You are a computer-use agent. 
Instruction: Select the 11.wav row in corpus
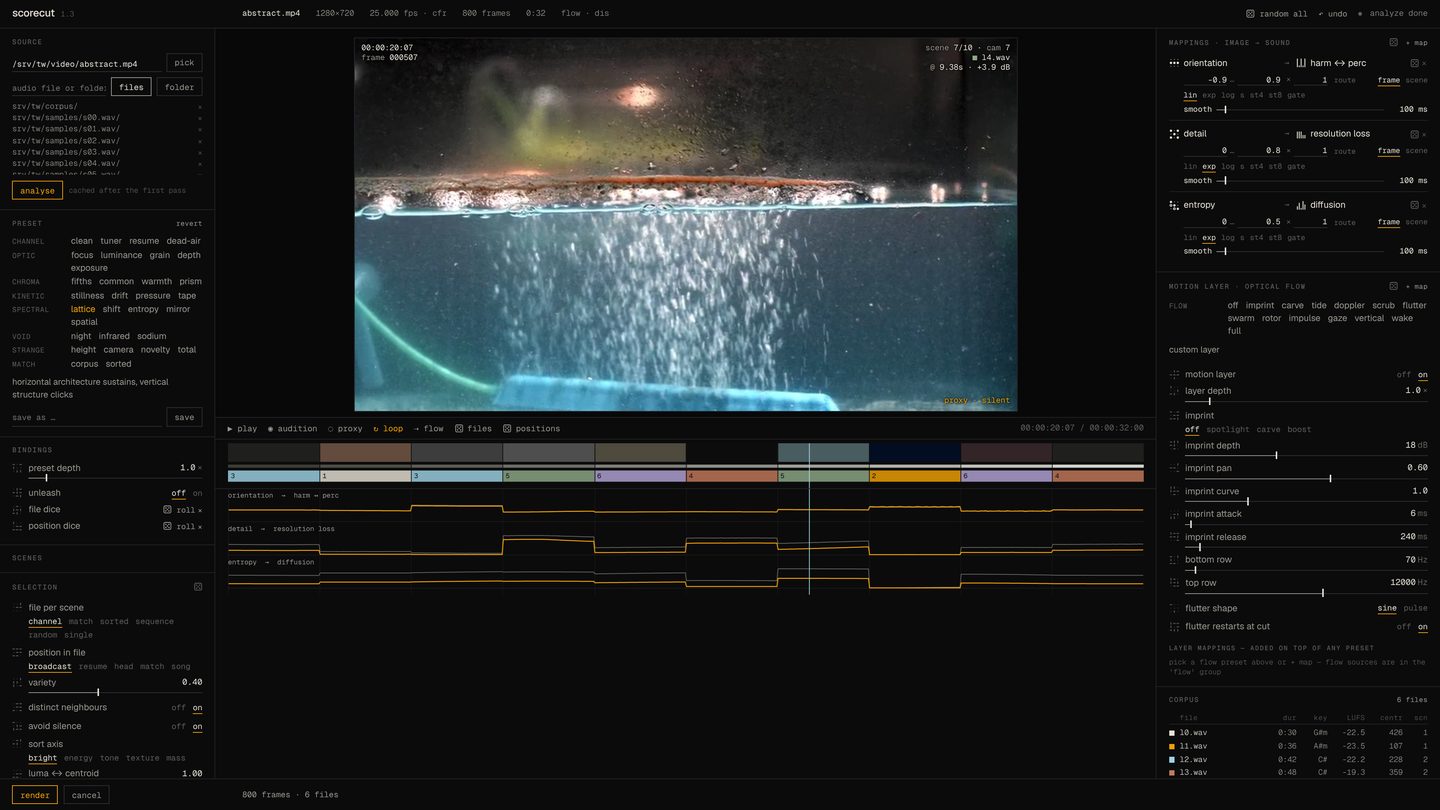[x=1298, y=746]
